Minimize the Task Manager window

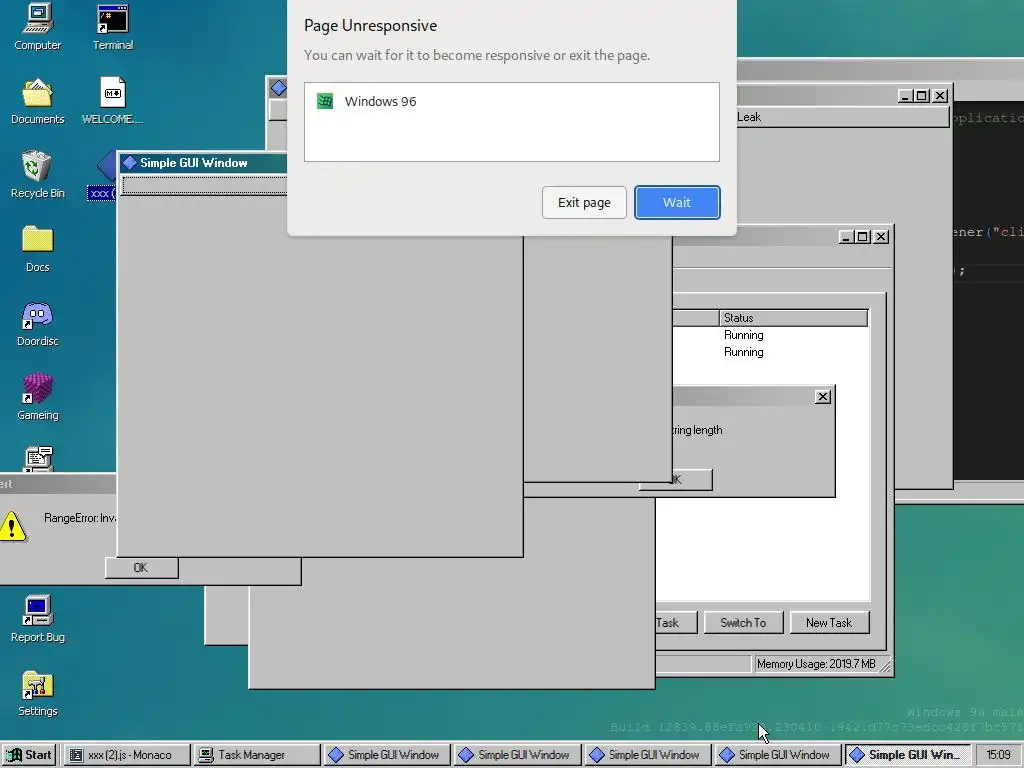point(846,236)
